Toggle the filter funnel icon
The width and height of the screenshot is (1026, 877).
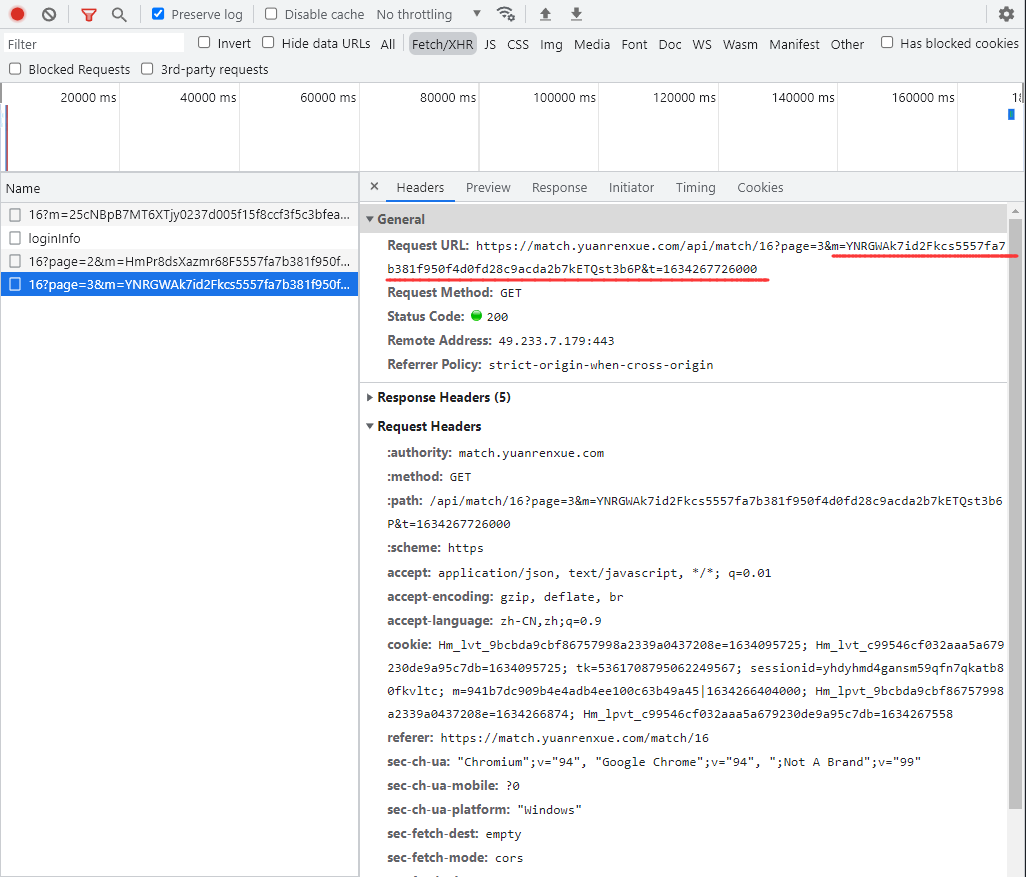(89, 14)
